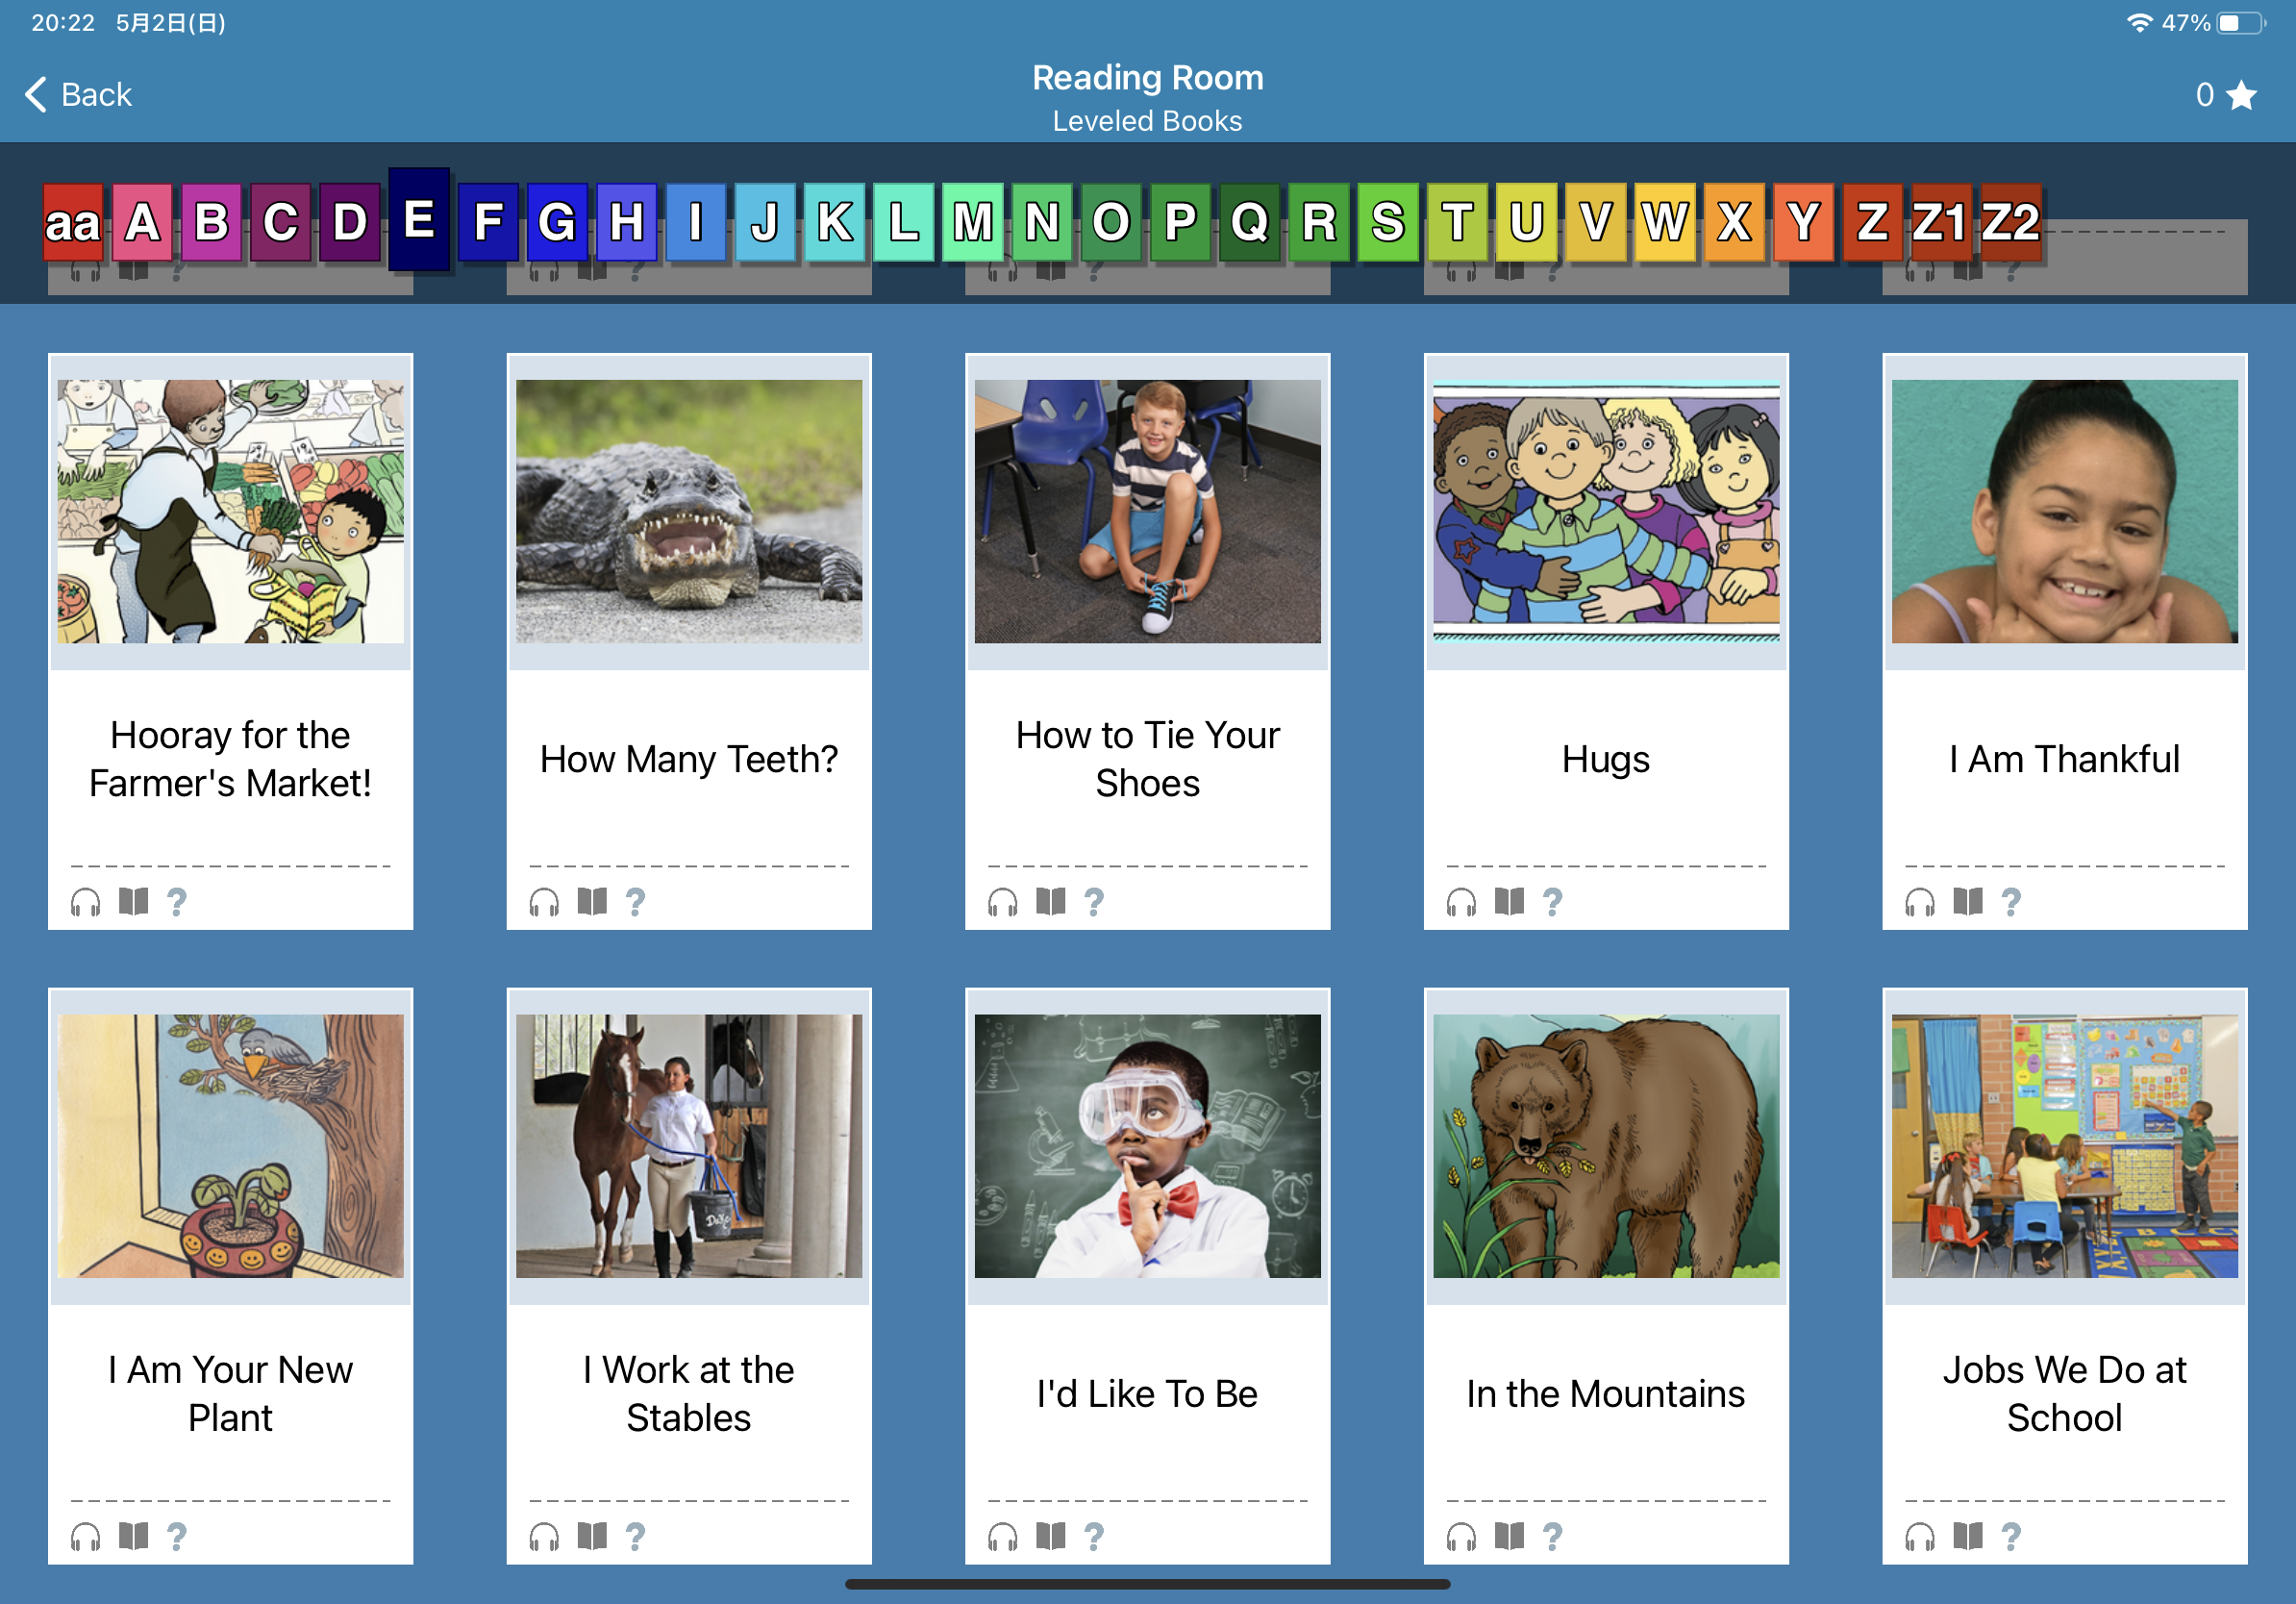The height and width of the screenshot is (1604, 2296).
Task: Open the How Many Teeth? alligator cover
Action: 689,511
